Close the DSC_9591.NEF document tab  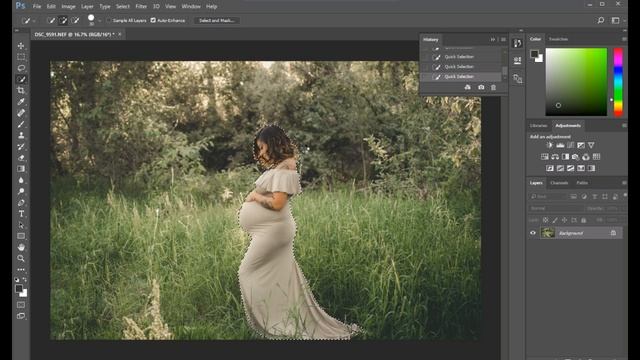[120, 34]
